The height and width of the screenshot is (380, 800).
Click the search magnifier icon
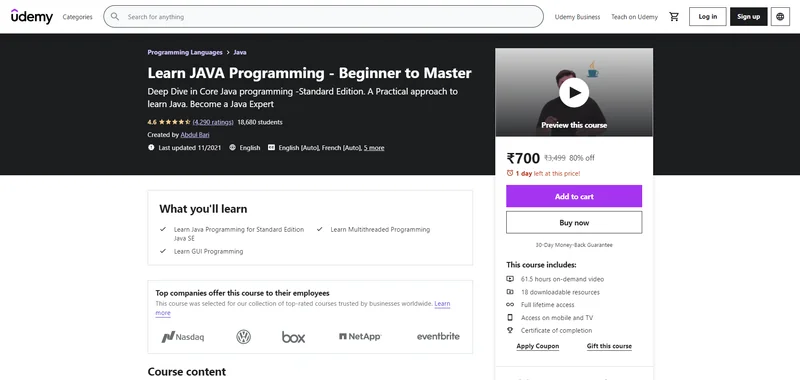point(115,17)
